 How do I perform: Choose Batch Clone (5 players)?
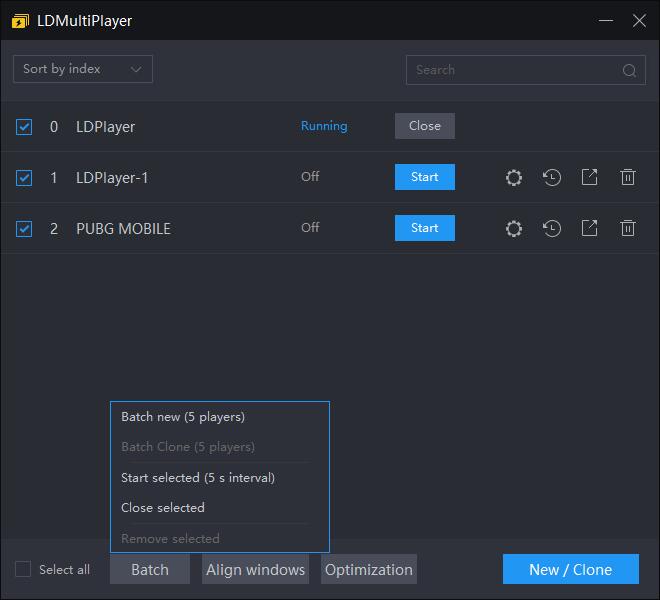[188, 447]
